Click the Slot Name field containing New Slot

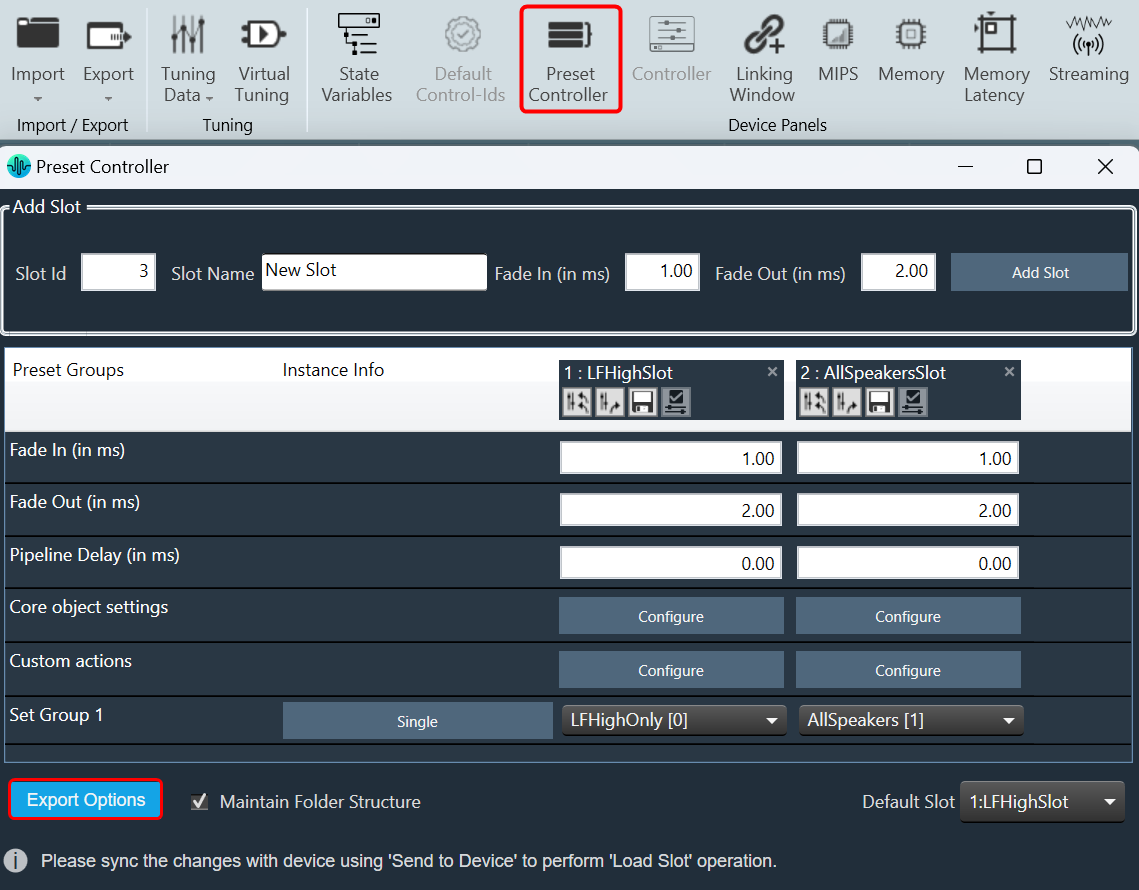(374, 272)
